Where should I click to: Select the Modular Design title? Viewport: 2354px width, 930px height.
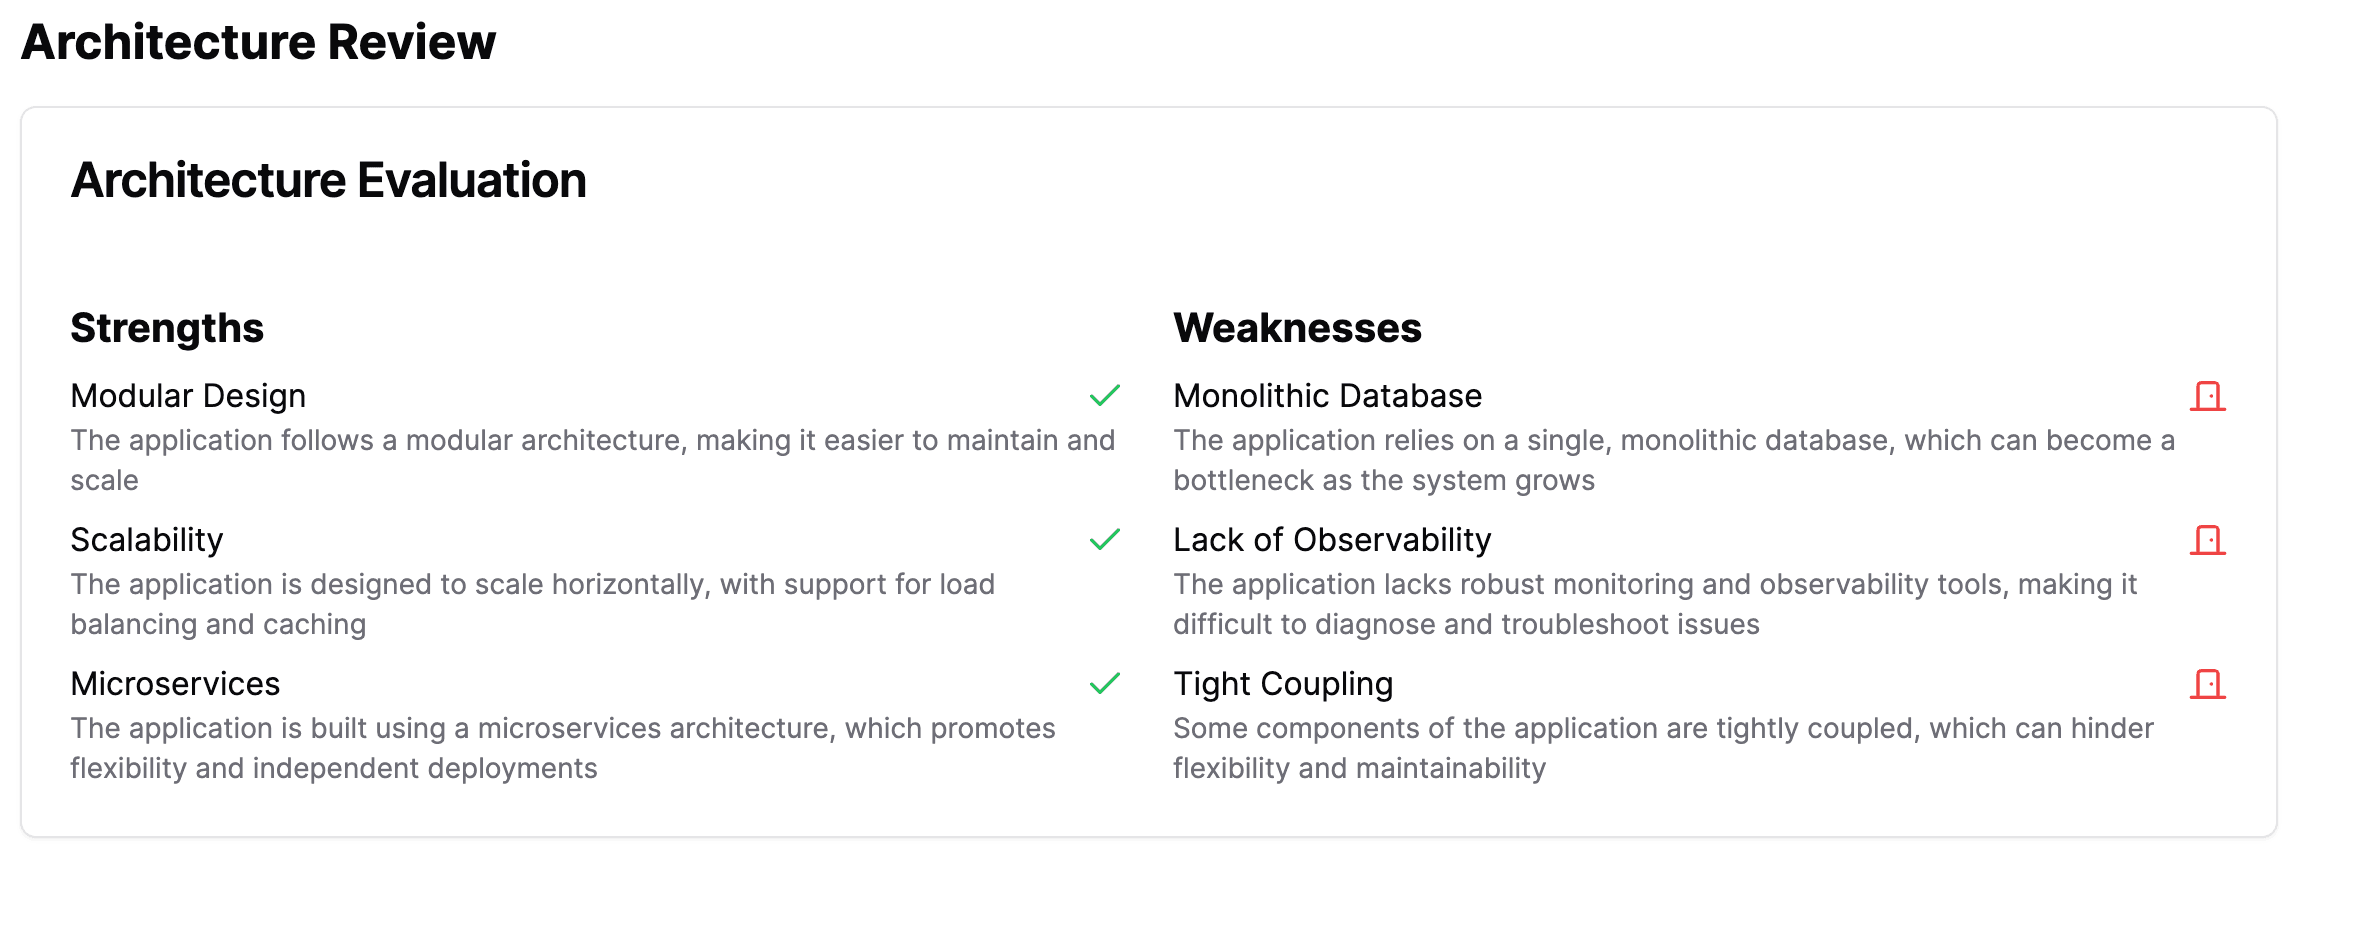click(x=188, y=396)
